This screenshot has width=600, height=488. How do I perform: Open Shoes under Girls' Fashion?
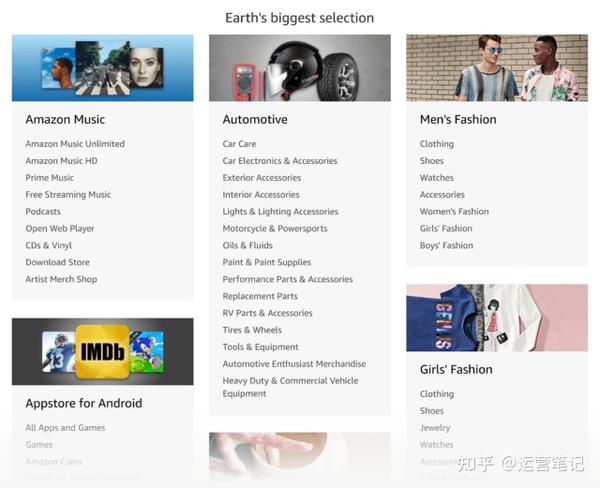(432, 411)
